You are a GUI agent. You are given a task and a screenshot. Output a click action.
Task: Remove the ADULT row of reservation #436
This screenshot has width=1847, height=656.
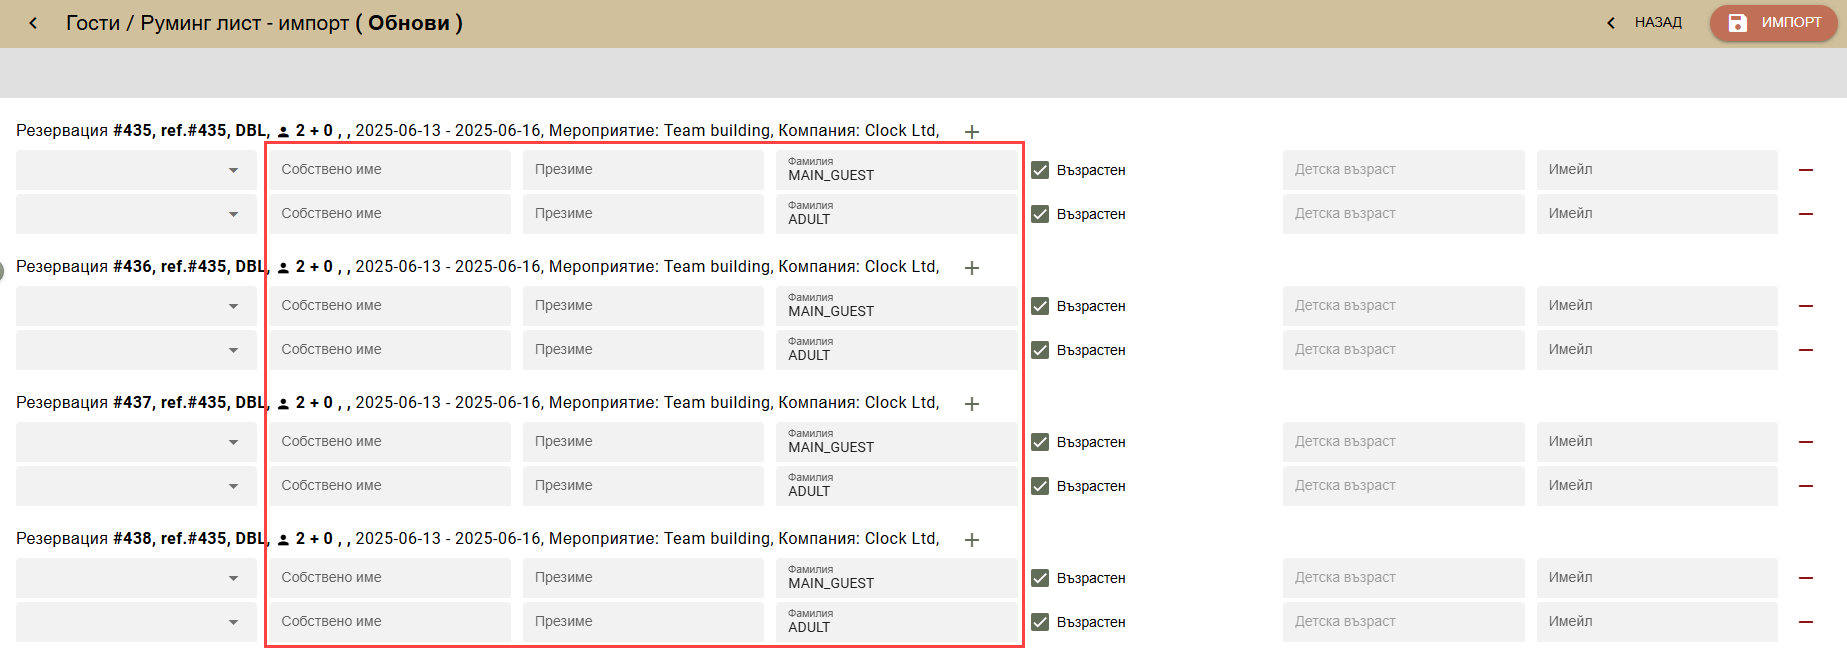1806,350
